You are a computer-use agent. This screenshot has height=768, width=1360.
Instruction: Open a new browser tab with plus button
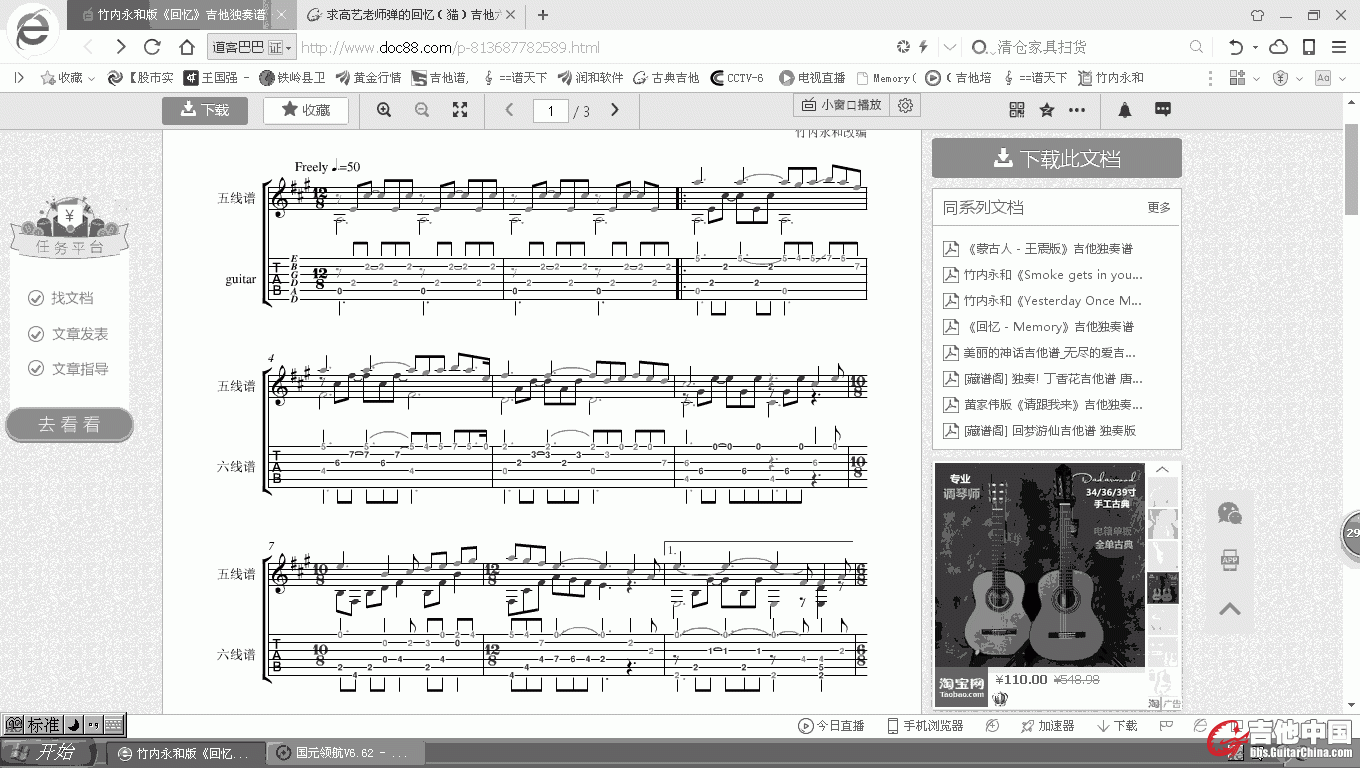543,15
